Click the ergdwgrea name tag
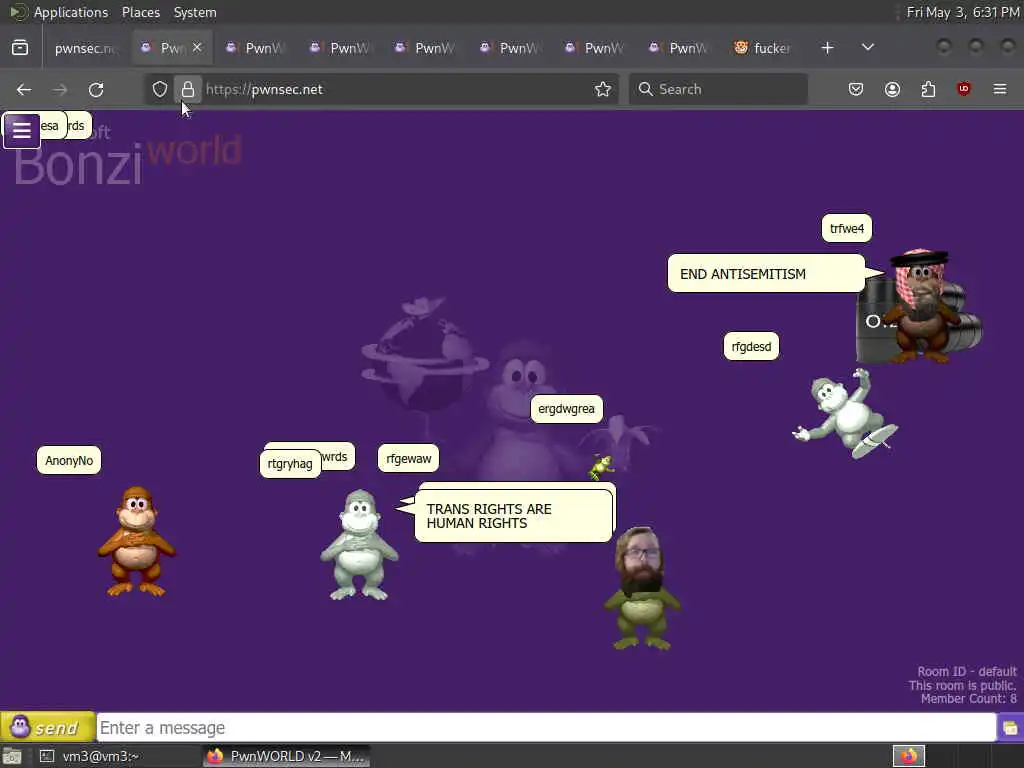The height and width of the screenshot is (768, 1024). 566,409
